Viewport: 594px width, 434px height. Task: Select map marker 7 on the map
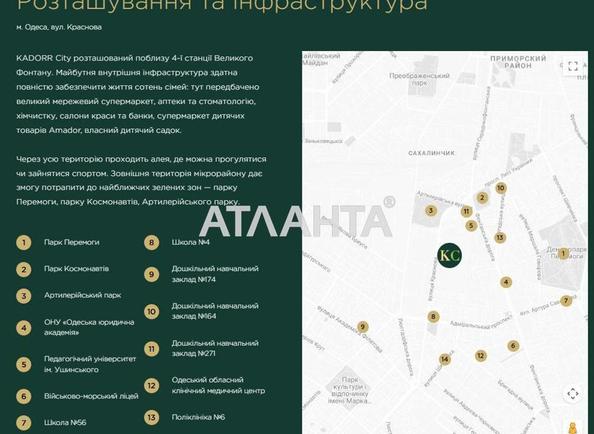click(566, 301)
